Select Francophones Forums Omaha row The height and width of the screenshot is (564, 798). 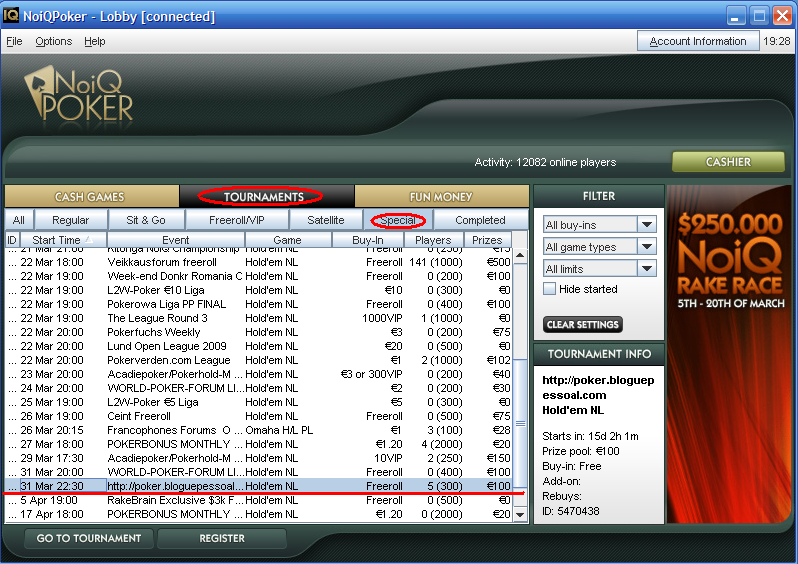click(258, 430)
